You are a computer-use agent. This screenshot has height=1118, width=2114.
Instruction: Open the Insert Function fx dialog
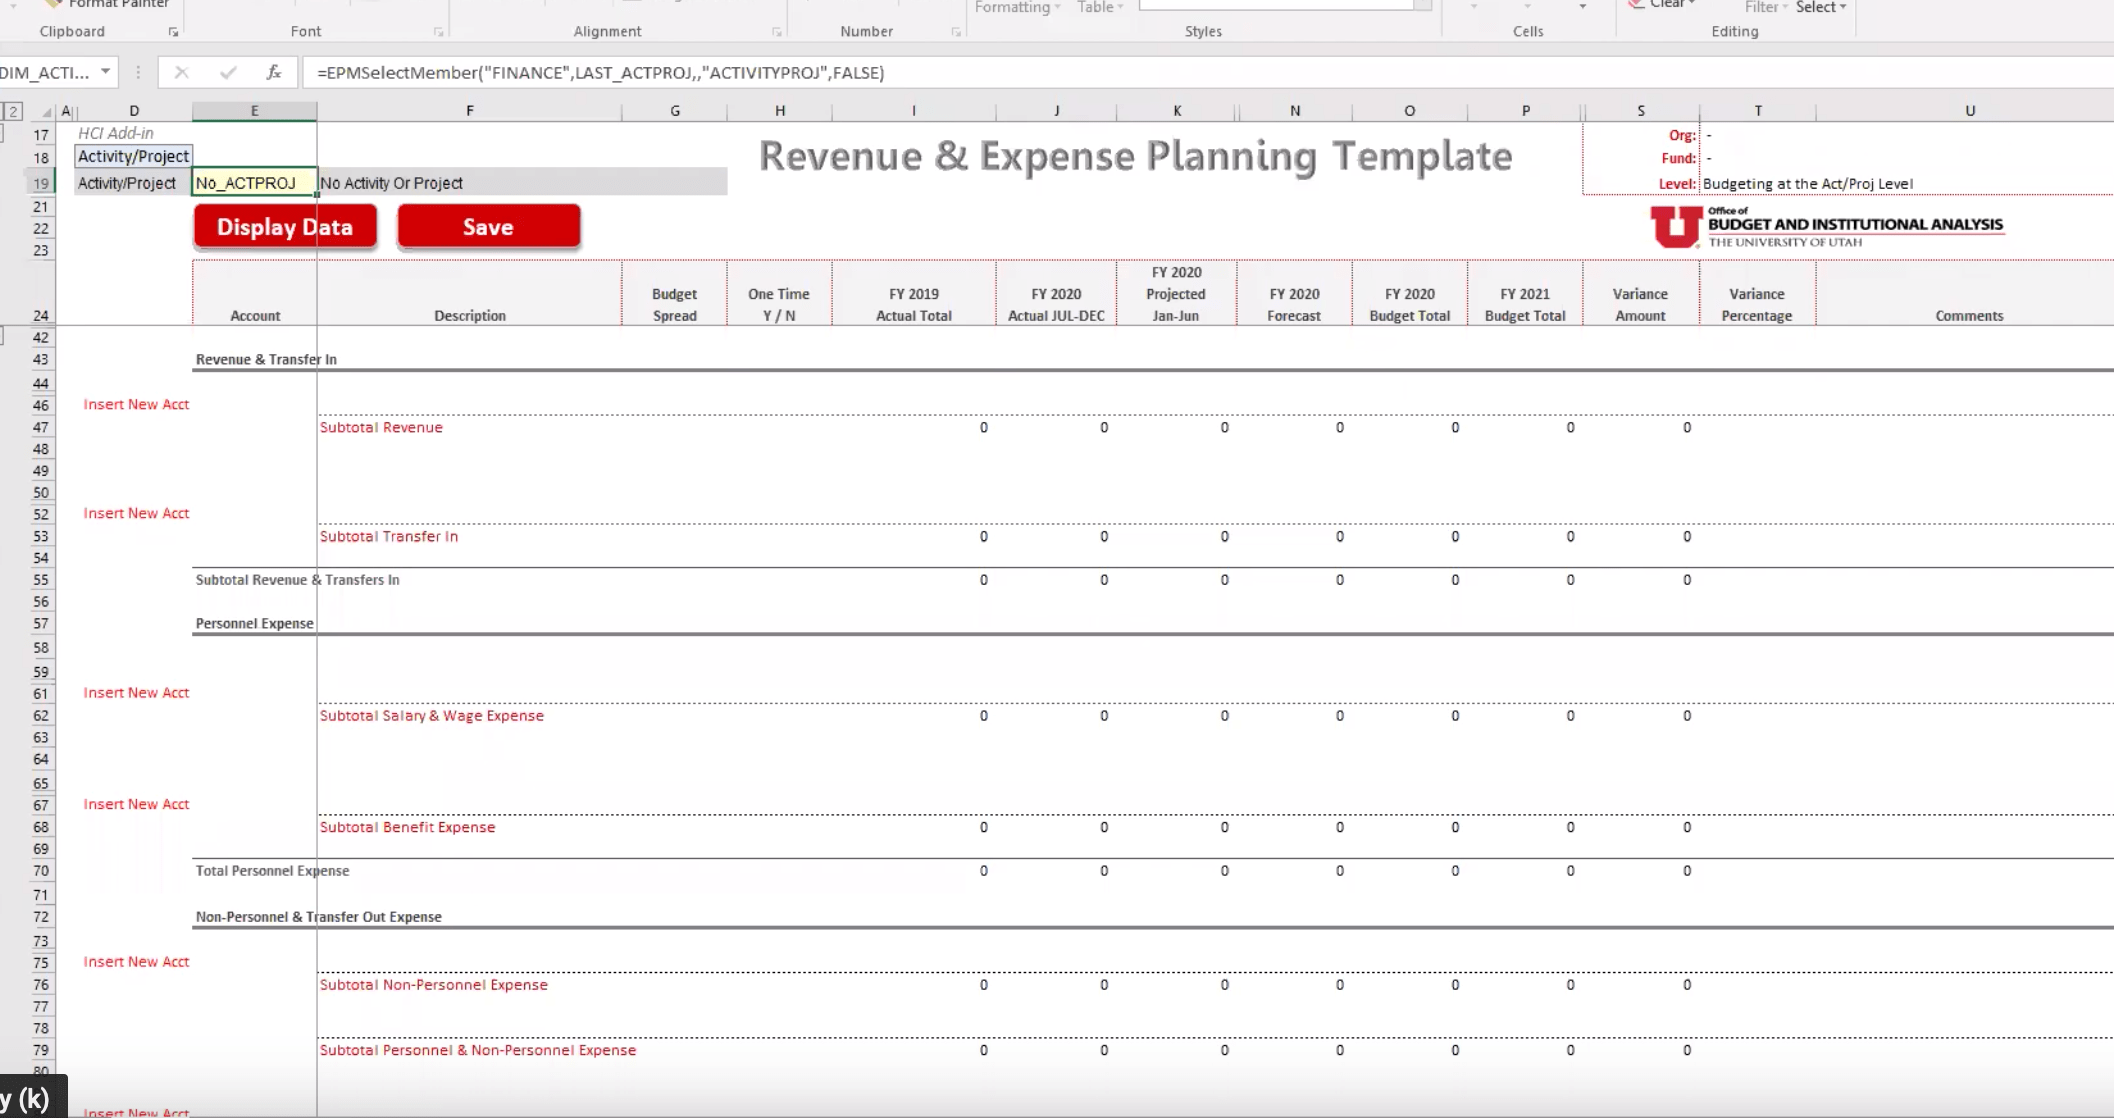click(x=273, y=72)
